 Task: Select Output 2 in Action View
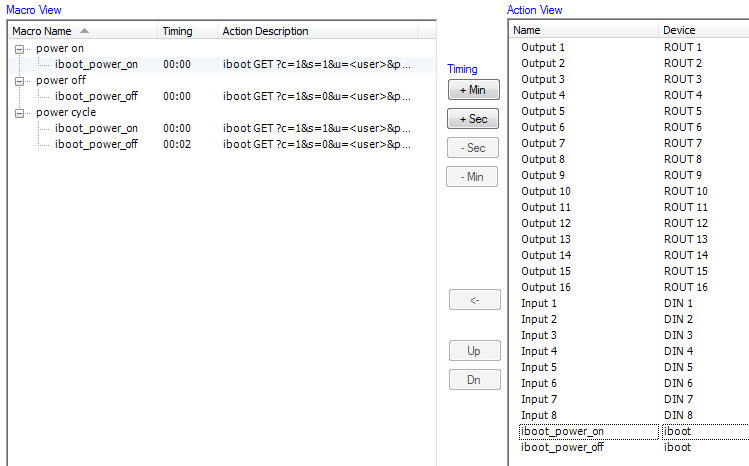pyautogui.click(x=543, y=63)
